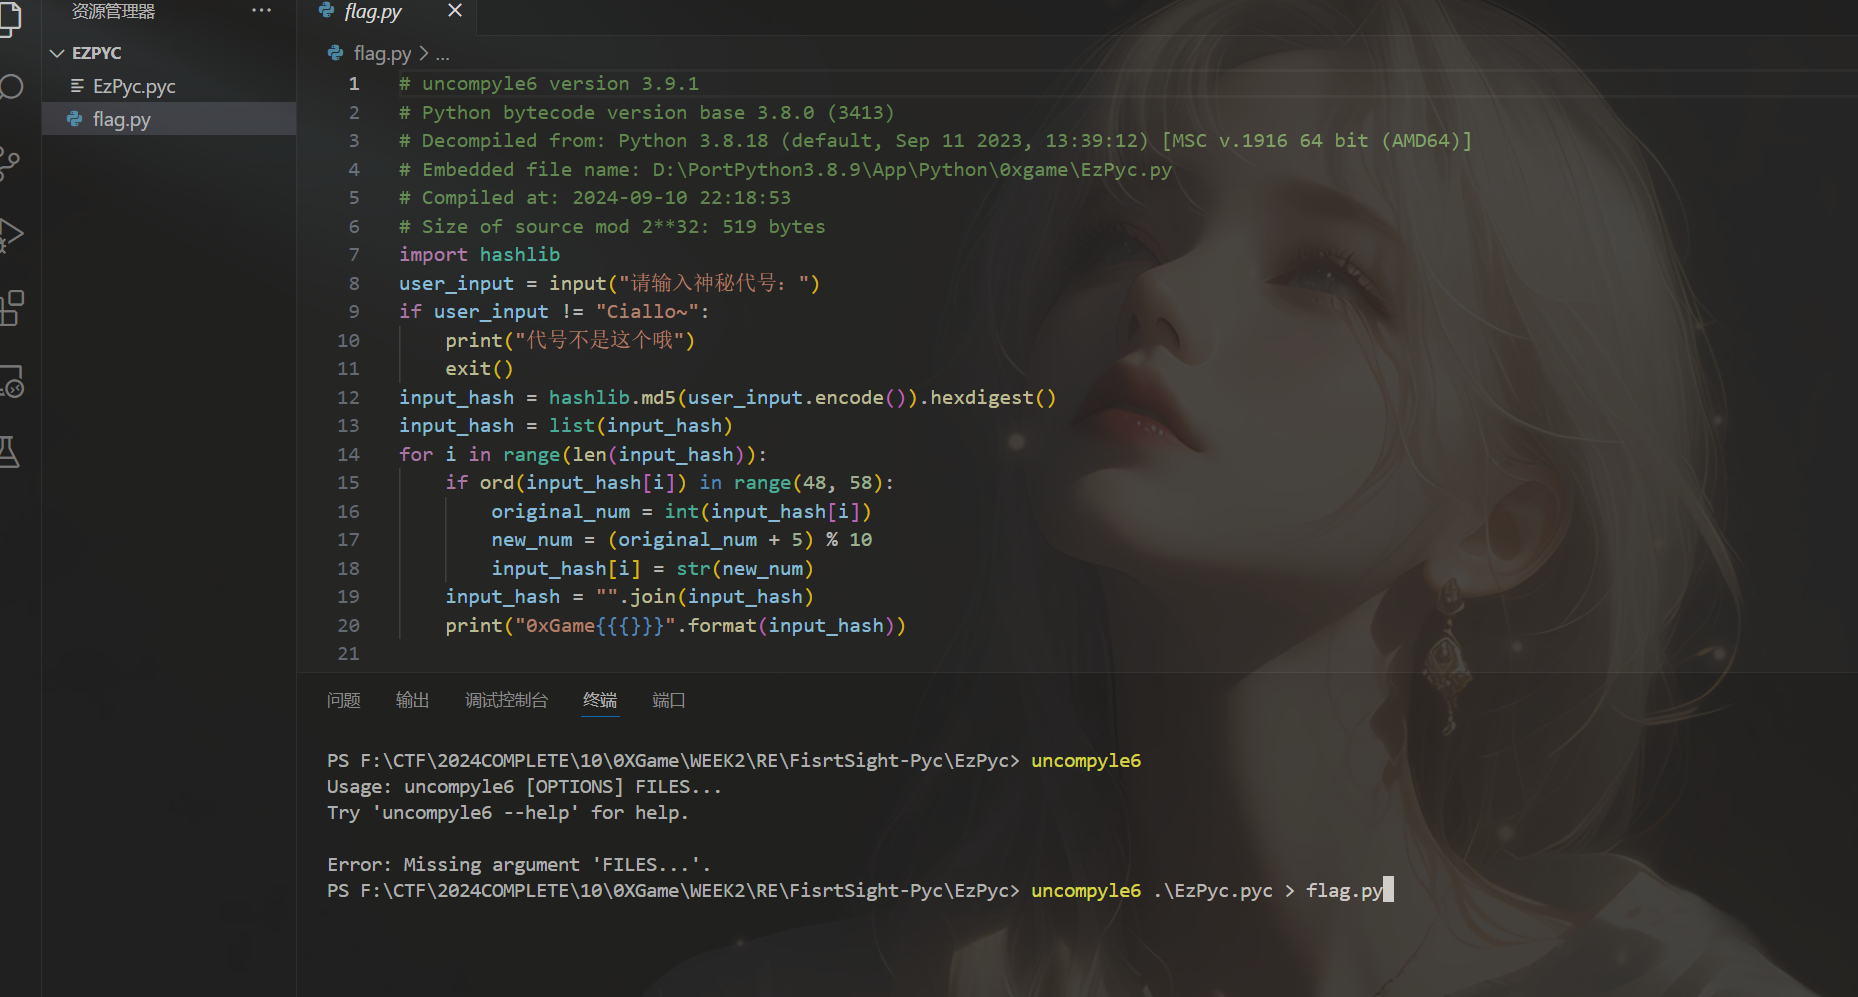
Task: Open the Problems panel tab
Action: tap(343, 700)
